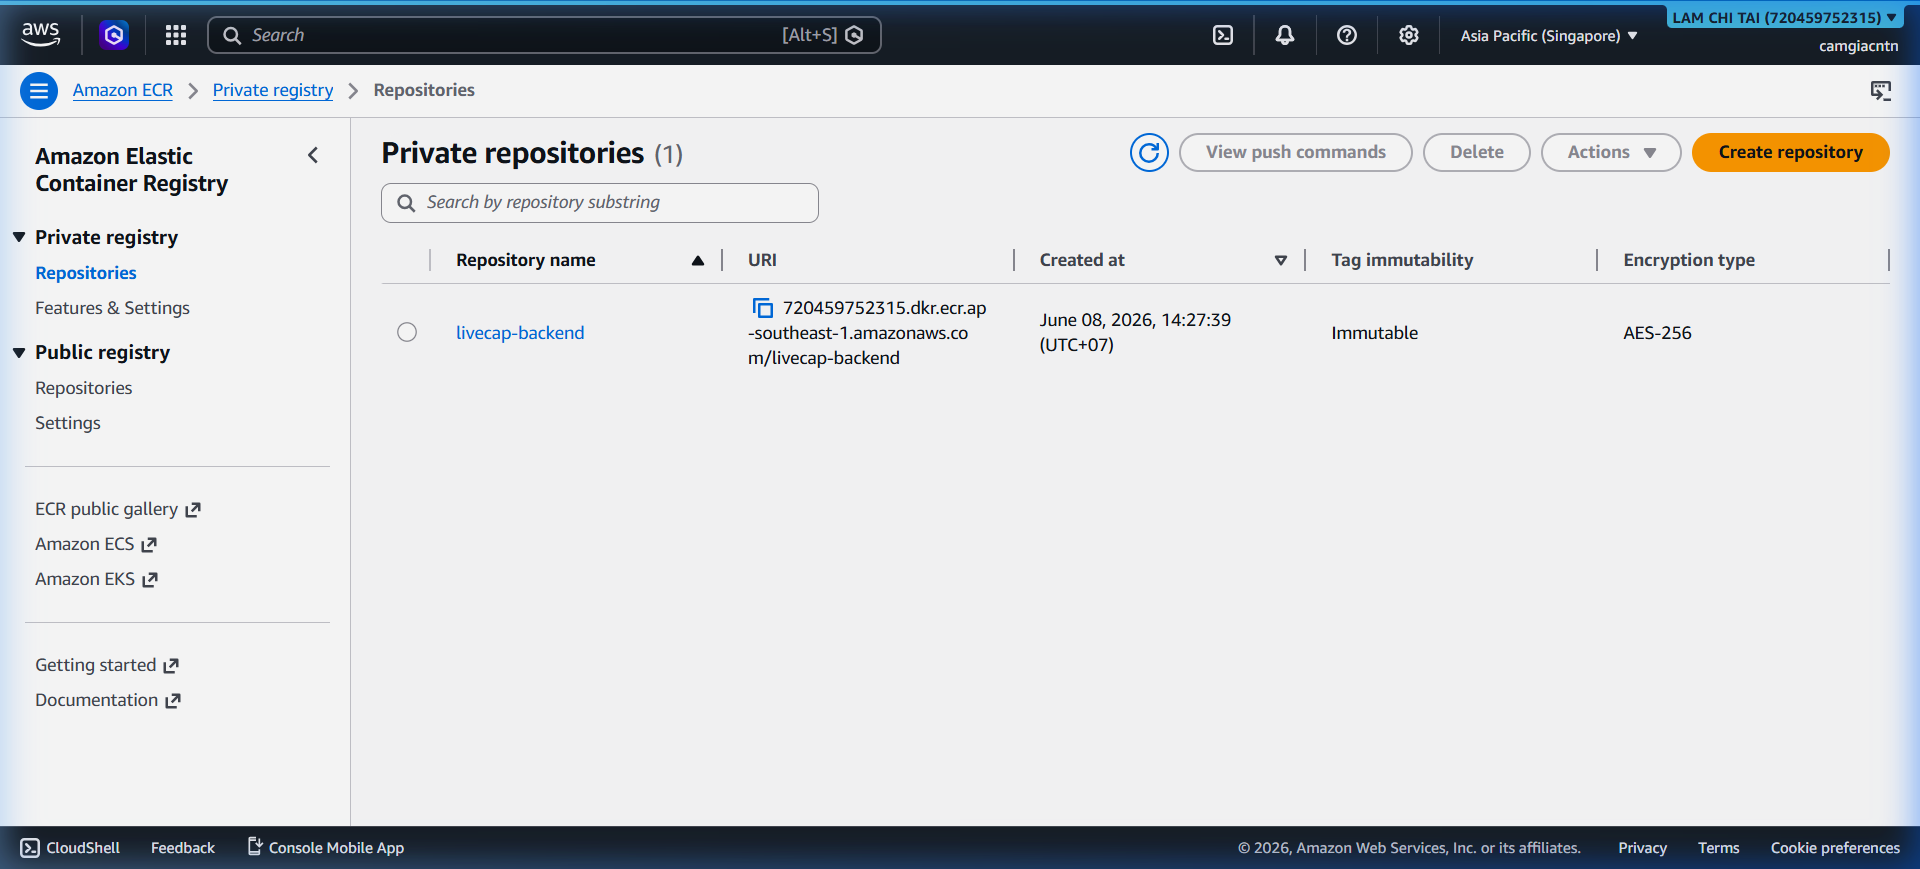This screenshot has width=1920, height=869.
Task: Collapse the side navigation panel chevron
Action: click(313, 155)
